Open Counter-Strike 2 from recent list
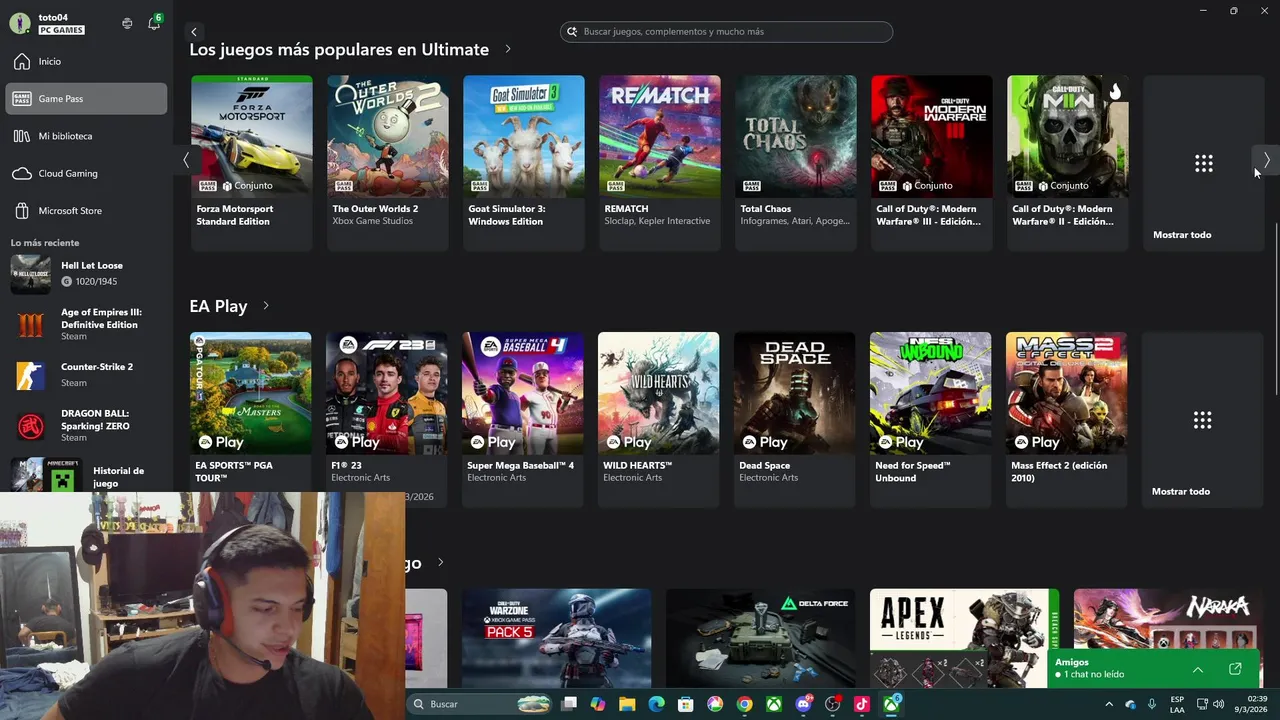 [86, 375]
